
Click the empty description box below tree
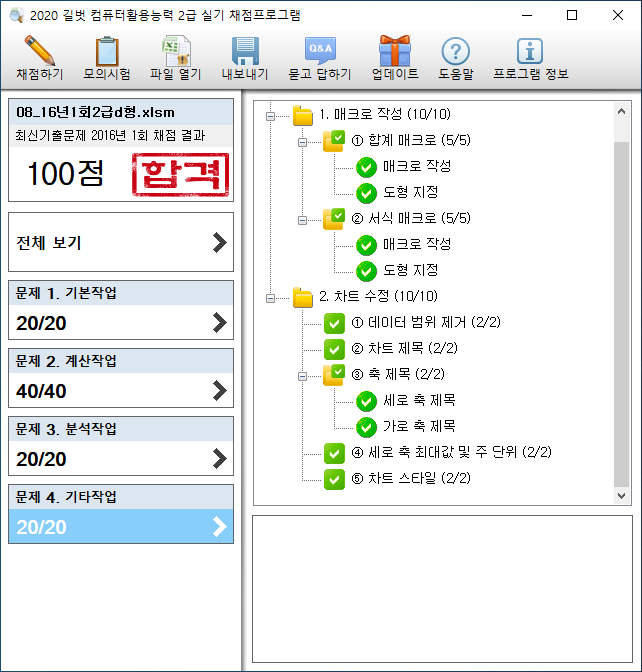tap(442, 589)
